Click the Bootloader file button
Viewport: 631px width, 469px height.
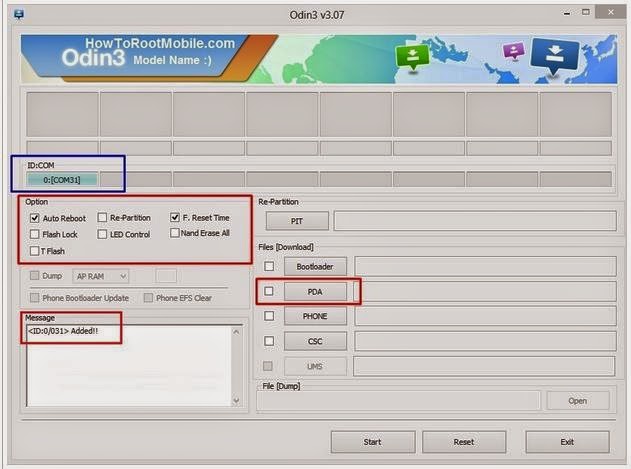point(315,267)
